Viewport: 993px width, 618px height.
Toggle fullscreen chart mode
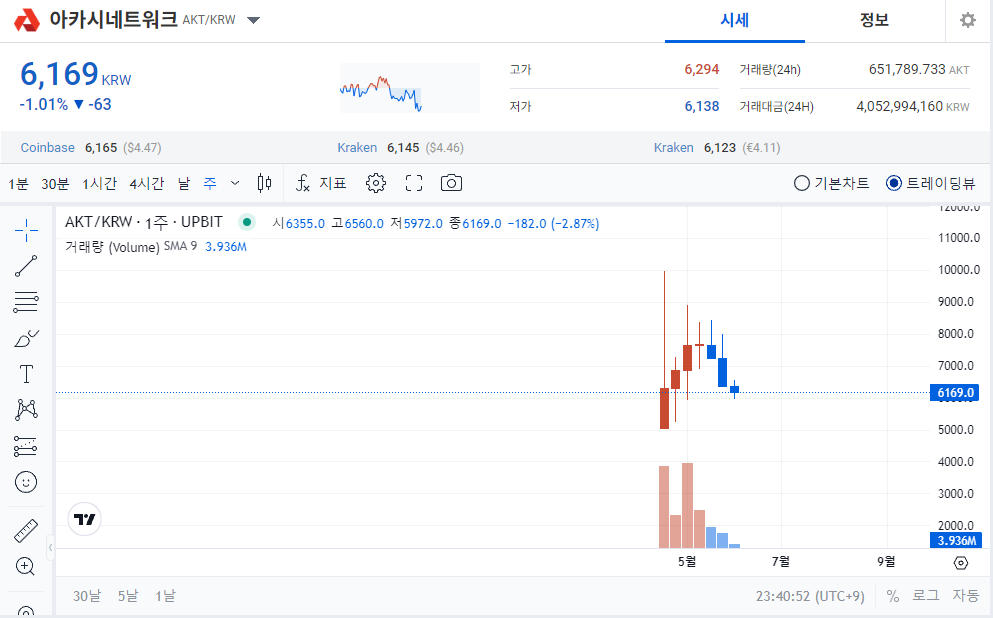(414, 184)
